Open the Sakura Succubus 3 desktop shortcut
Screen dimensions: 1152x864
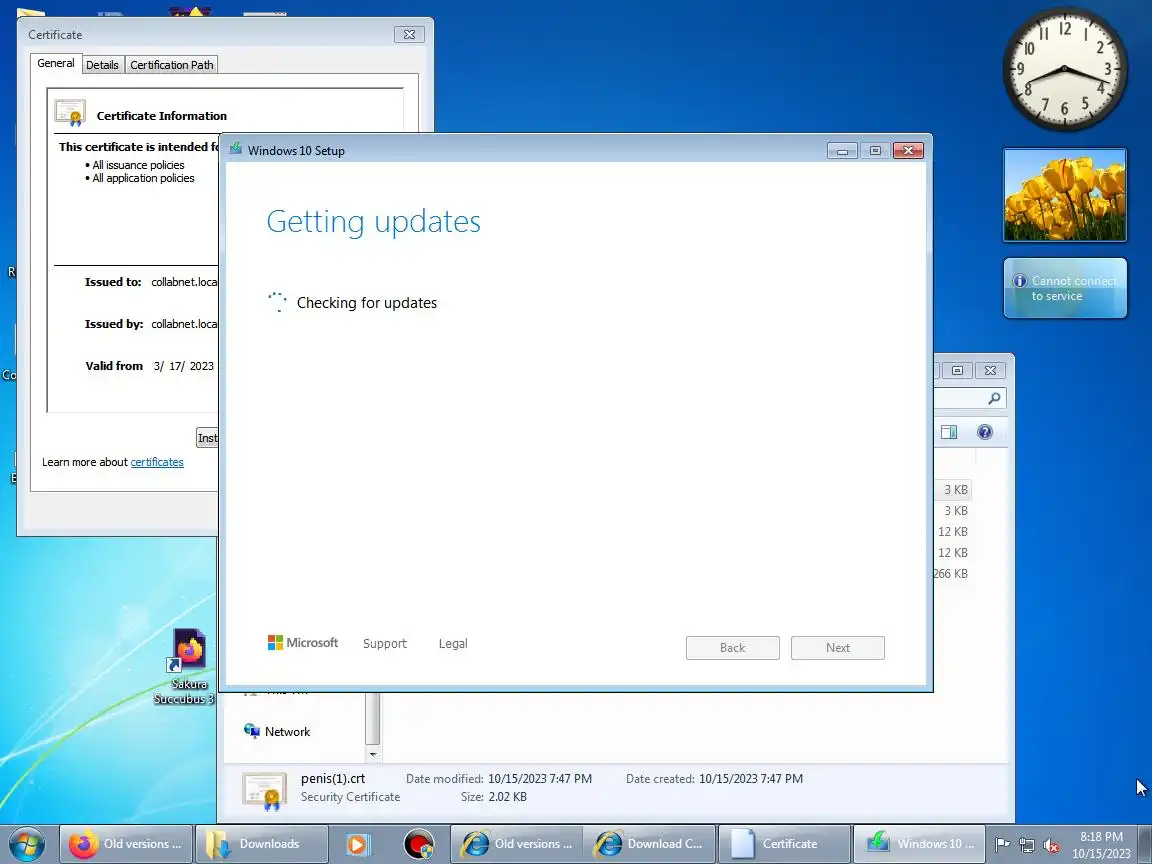184,666
